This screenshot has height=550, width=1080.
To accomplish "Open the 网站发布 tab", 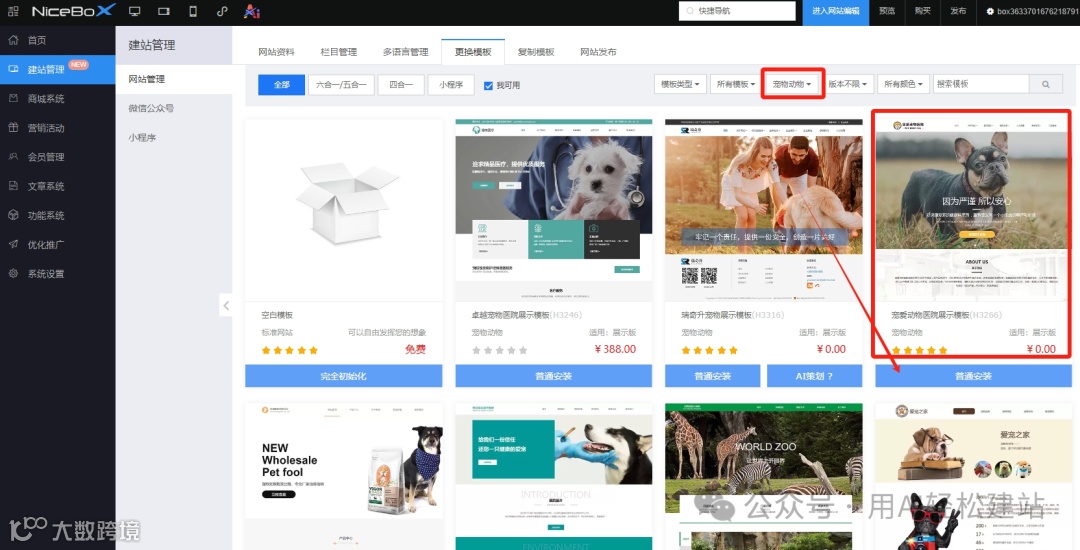I will [598, 52].
